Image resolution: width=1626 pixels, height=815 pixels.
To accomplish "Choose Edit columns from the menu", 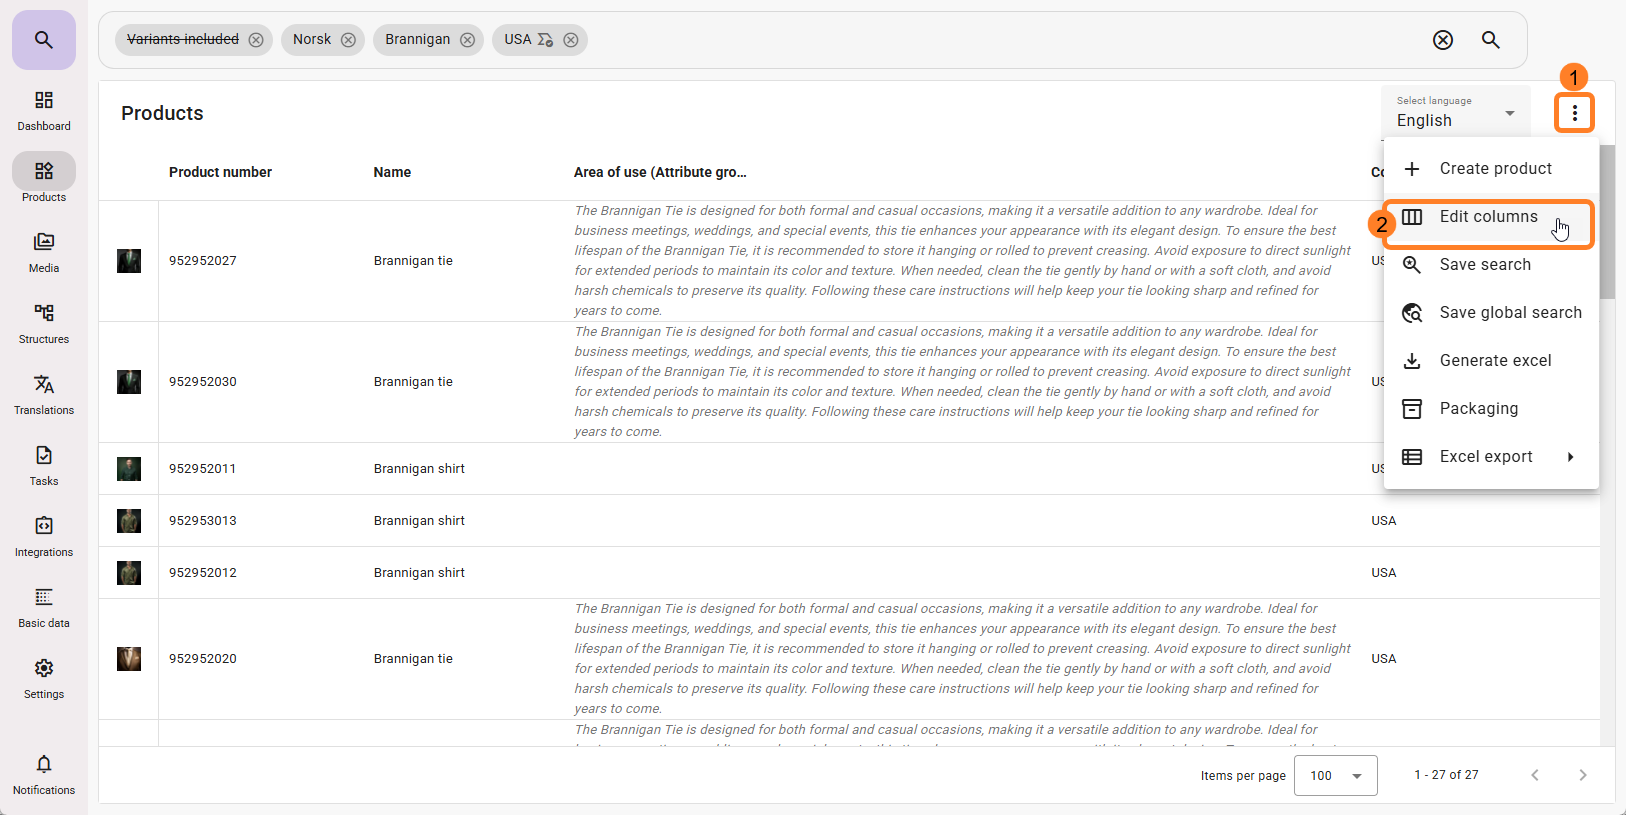I will pos(1488,217).
